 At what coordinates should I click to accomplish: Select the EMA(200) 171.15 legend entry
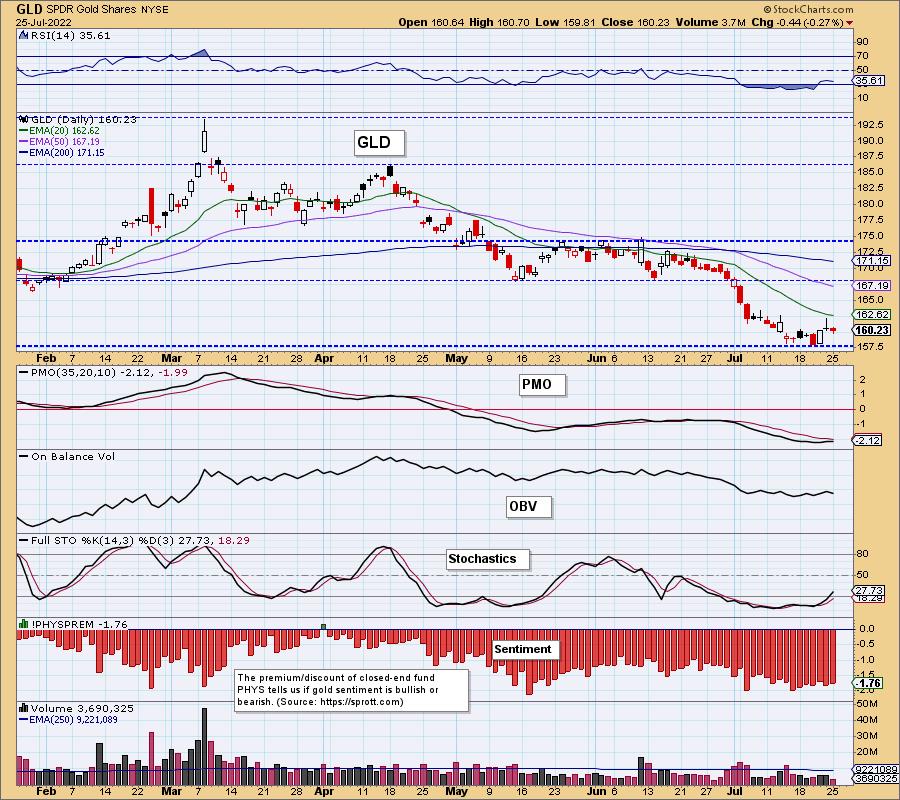(62, 153)
